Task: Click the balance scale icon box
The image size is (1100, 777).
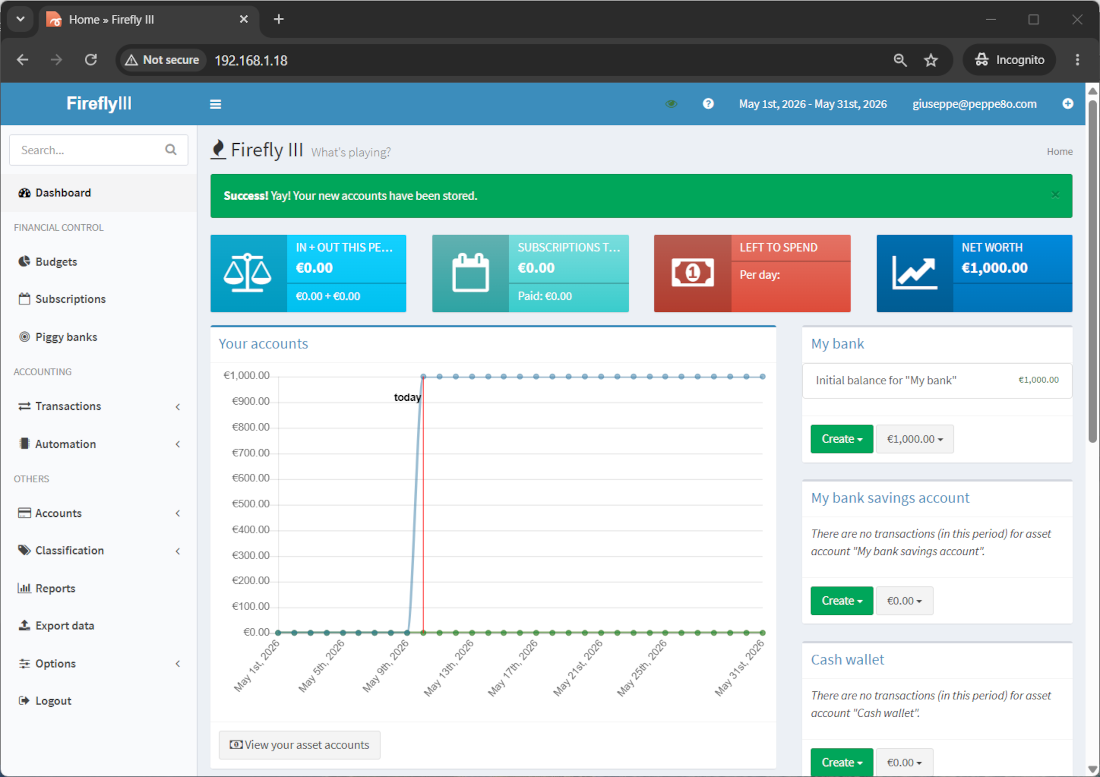Action: click(x=248, y=273)
